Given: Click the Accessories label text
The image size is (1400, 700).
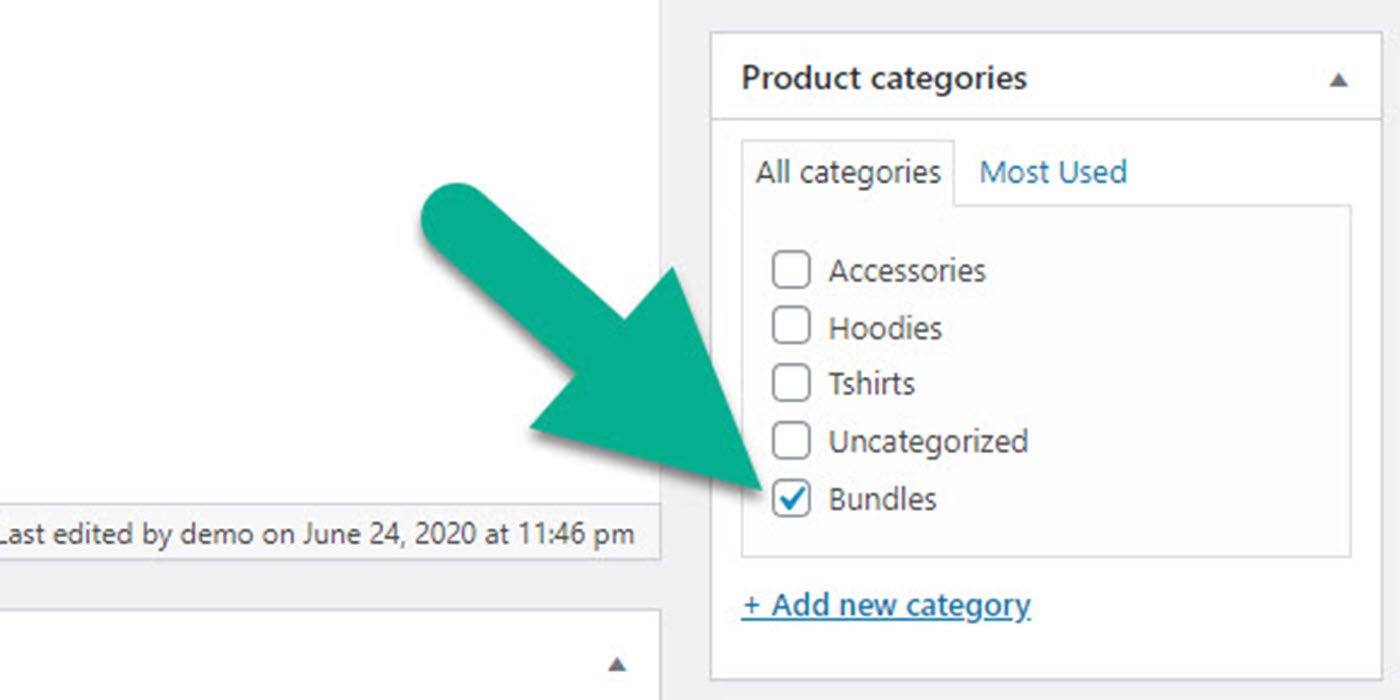Looking at the screenshot, I should coord(906,269).
